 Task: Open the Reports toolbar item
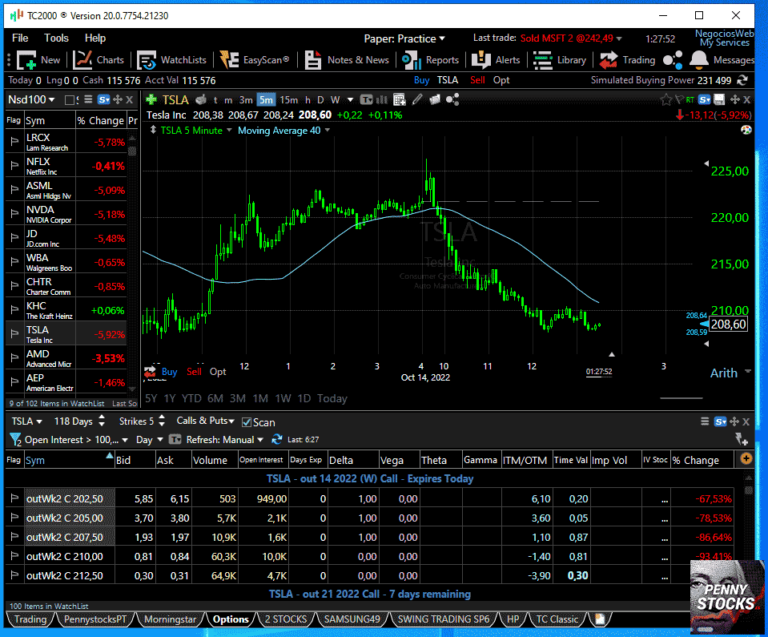tap(431, 60)
